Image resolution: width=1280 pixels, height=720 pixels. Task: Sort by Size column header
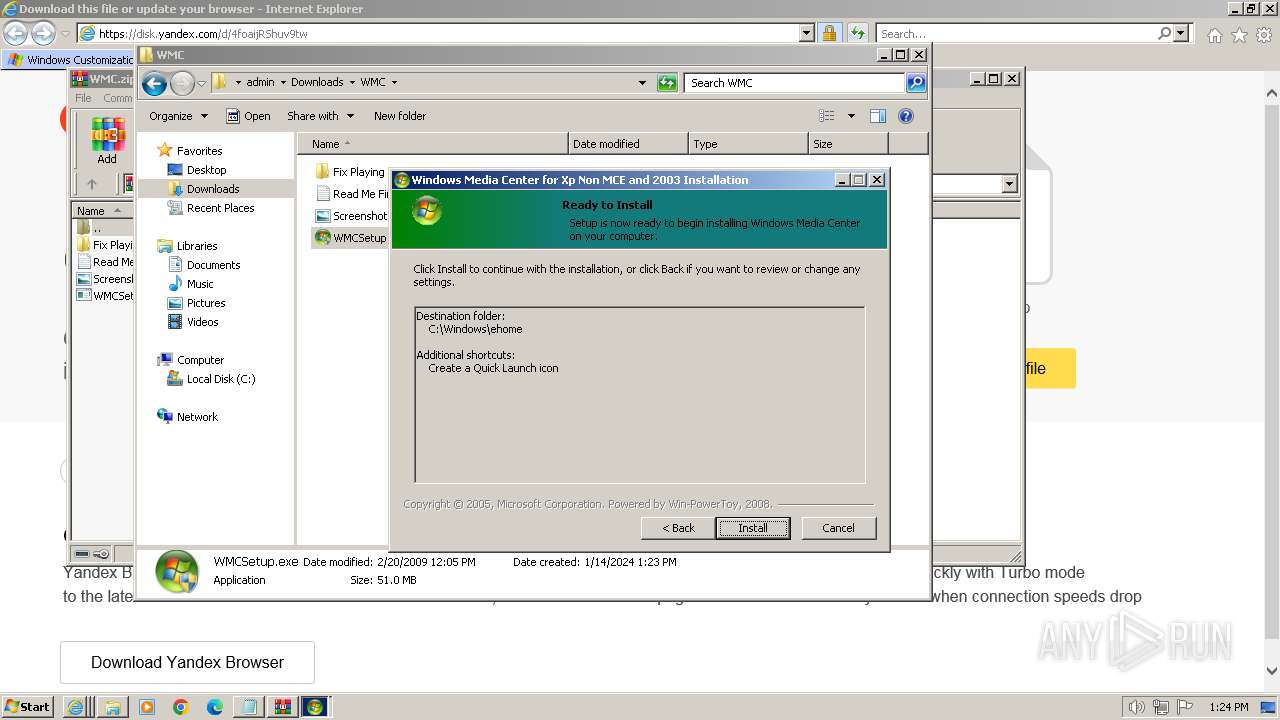[848, 144]
